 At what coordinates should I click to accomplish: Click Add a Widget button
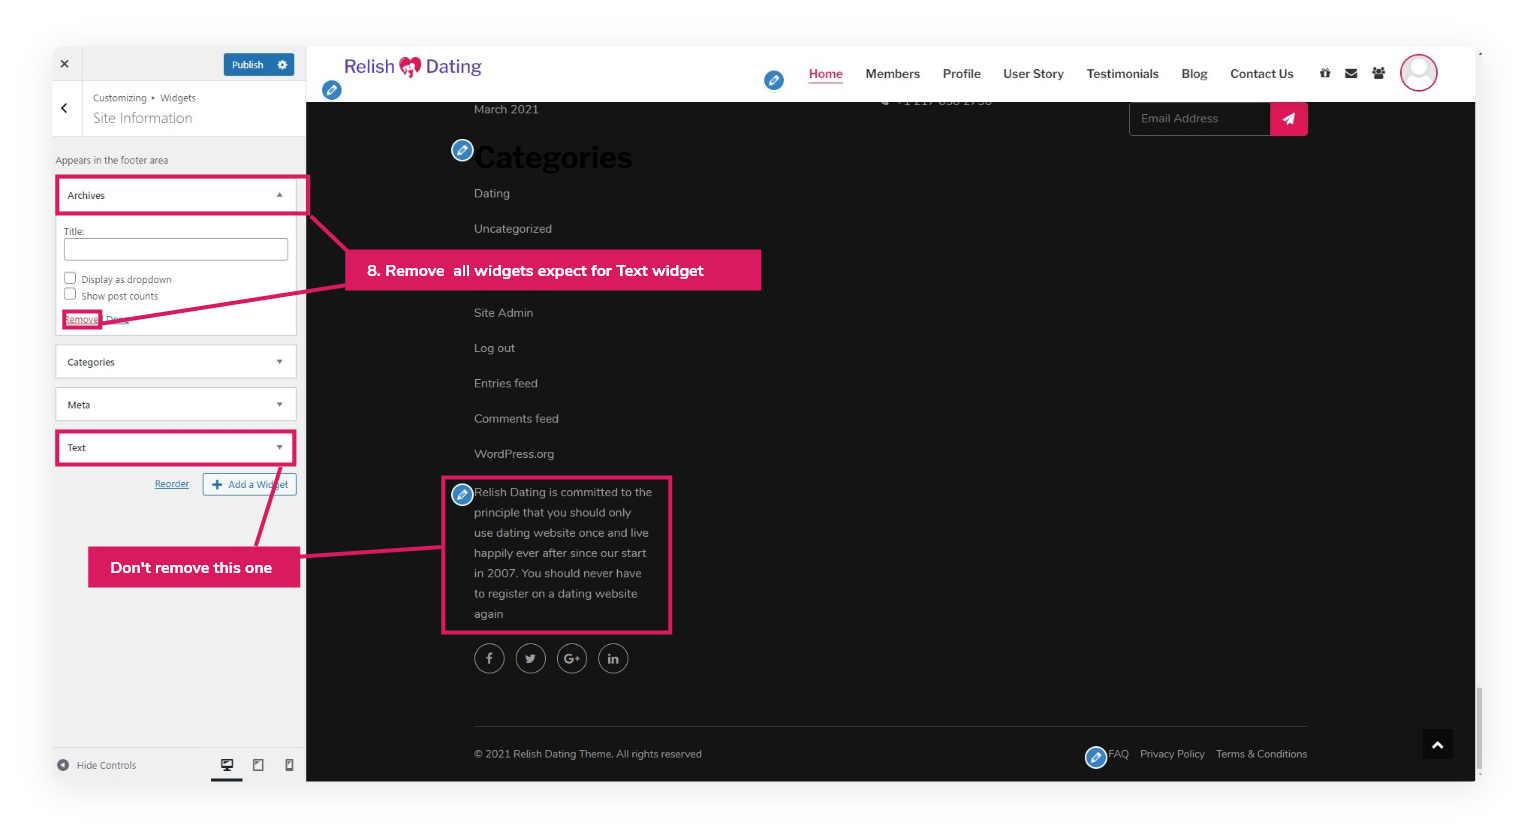[250, 484]
